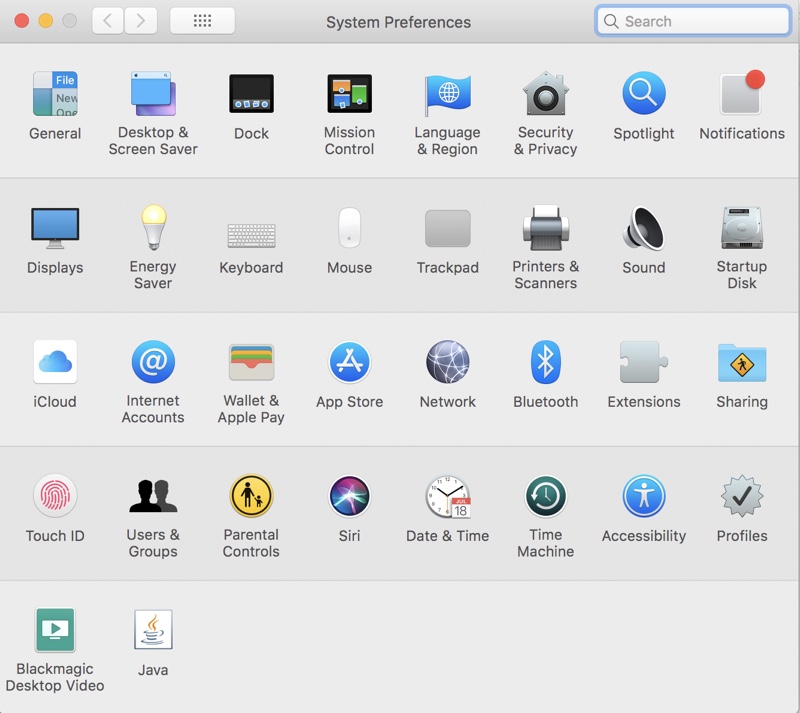Minimize window with the yellow button
The height and width of the screenshot is (713, 800).
pos(46,21)
